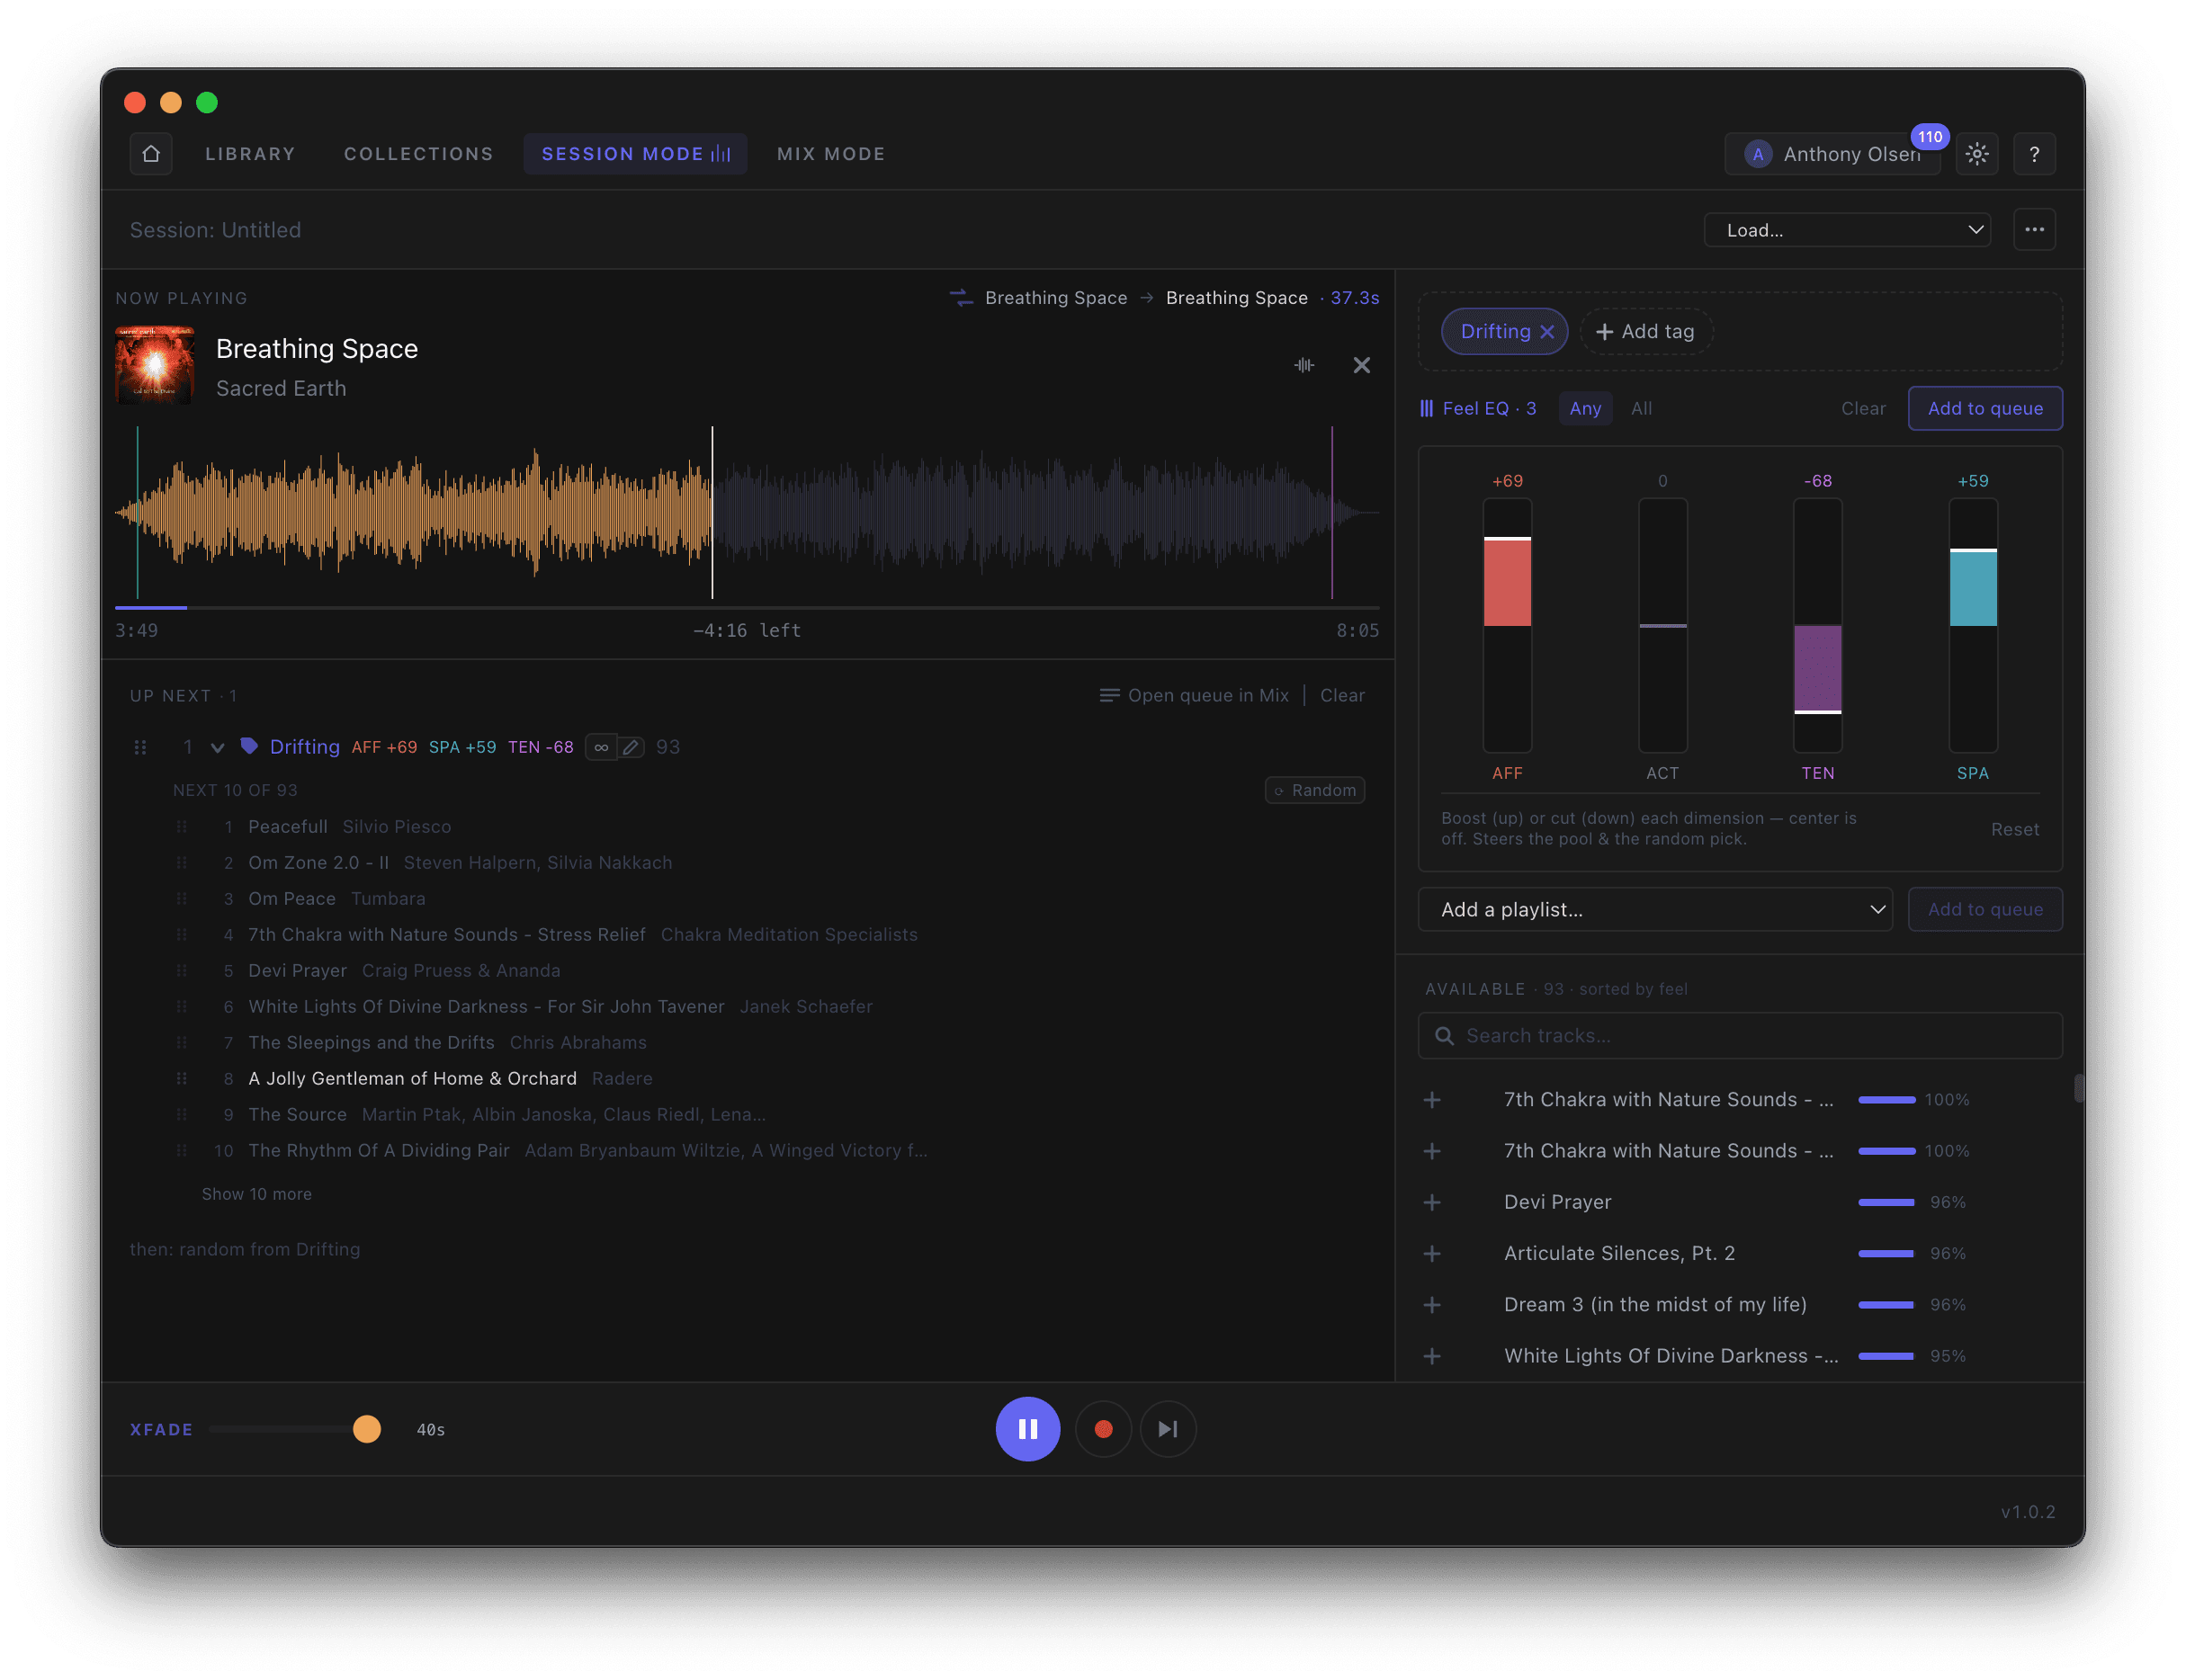Show 10 more upcoming tracks
The image size is (2186, 1680).
point(256,1194)
